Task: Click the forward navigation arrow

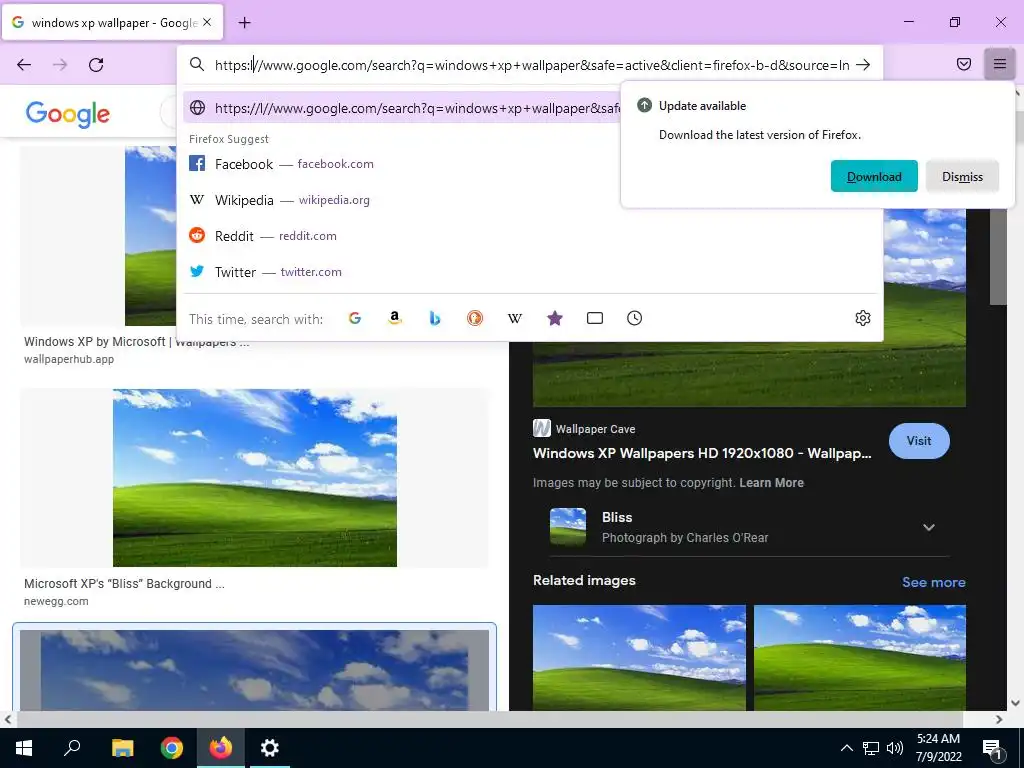Action: pos(60,65)
